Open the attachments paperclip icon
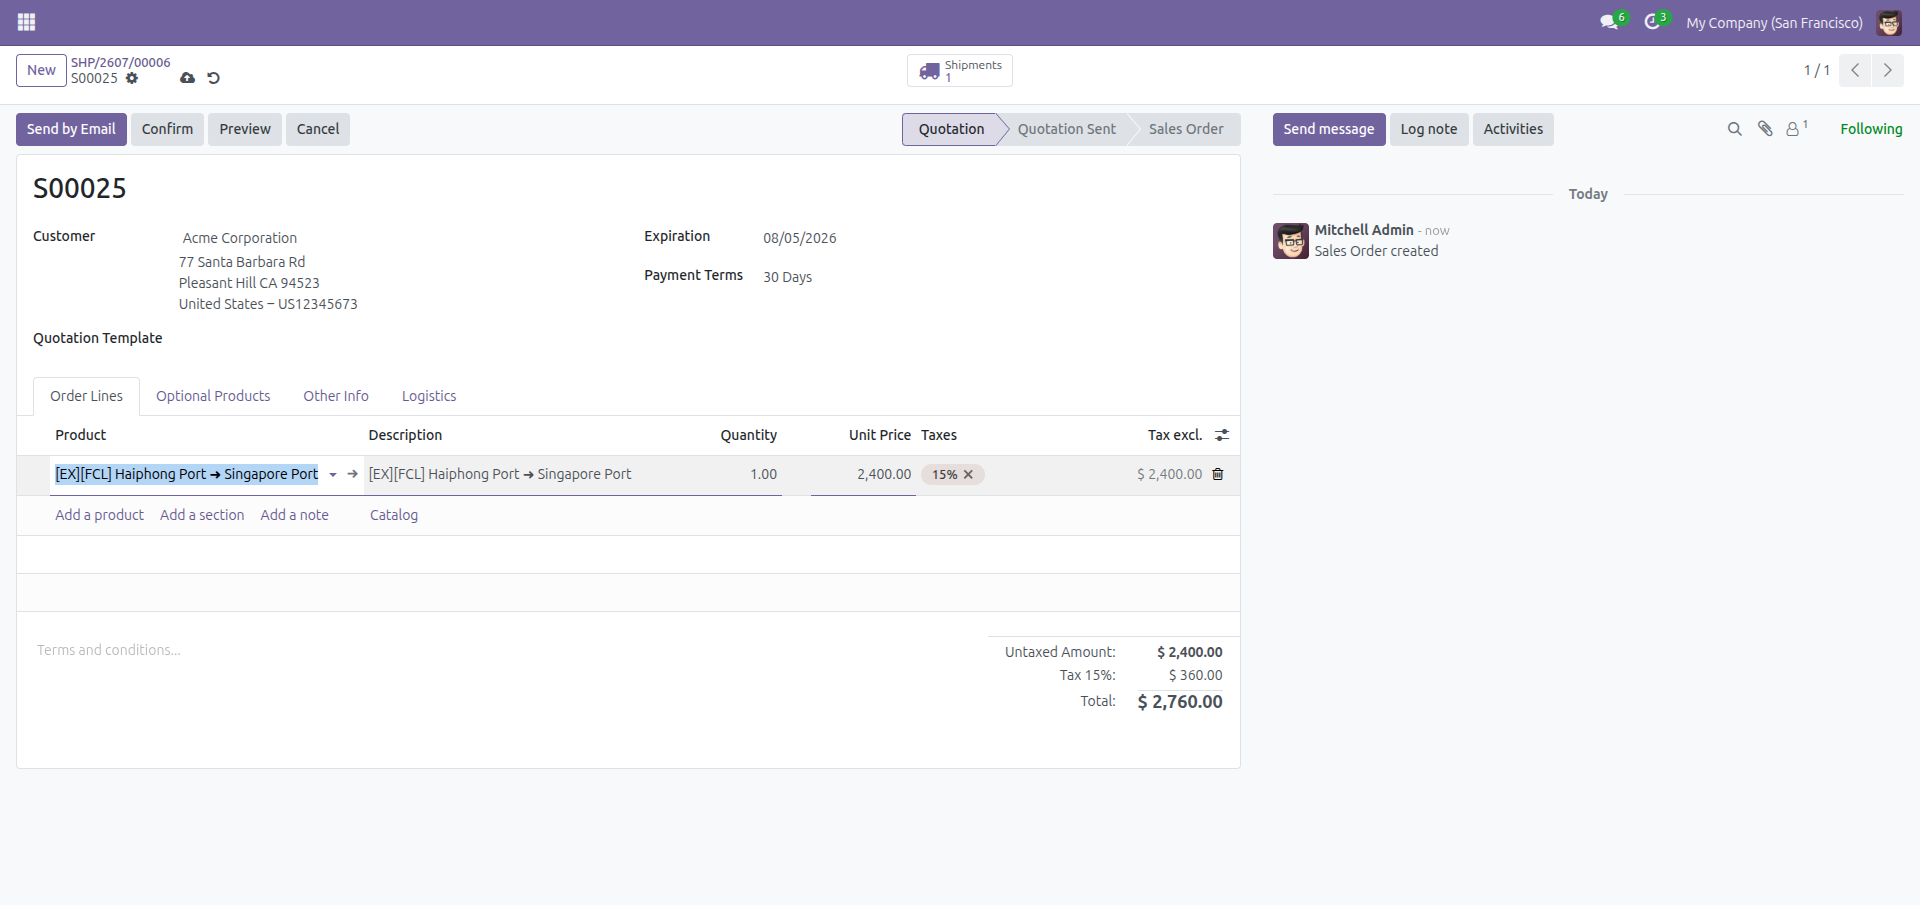Image resolution: width=1920 pixels, height=905 pixels. [x=1765, y=129]
